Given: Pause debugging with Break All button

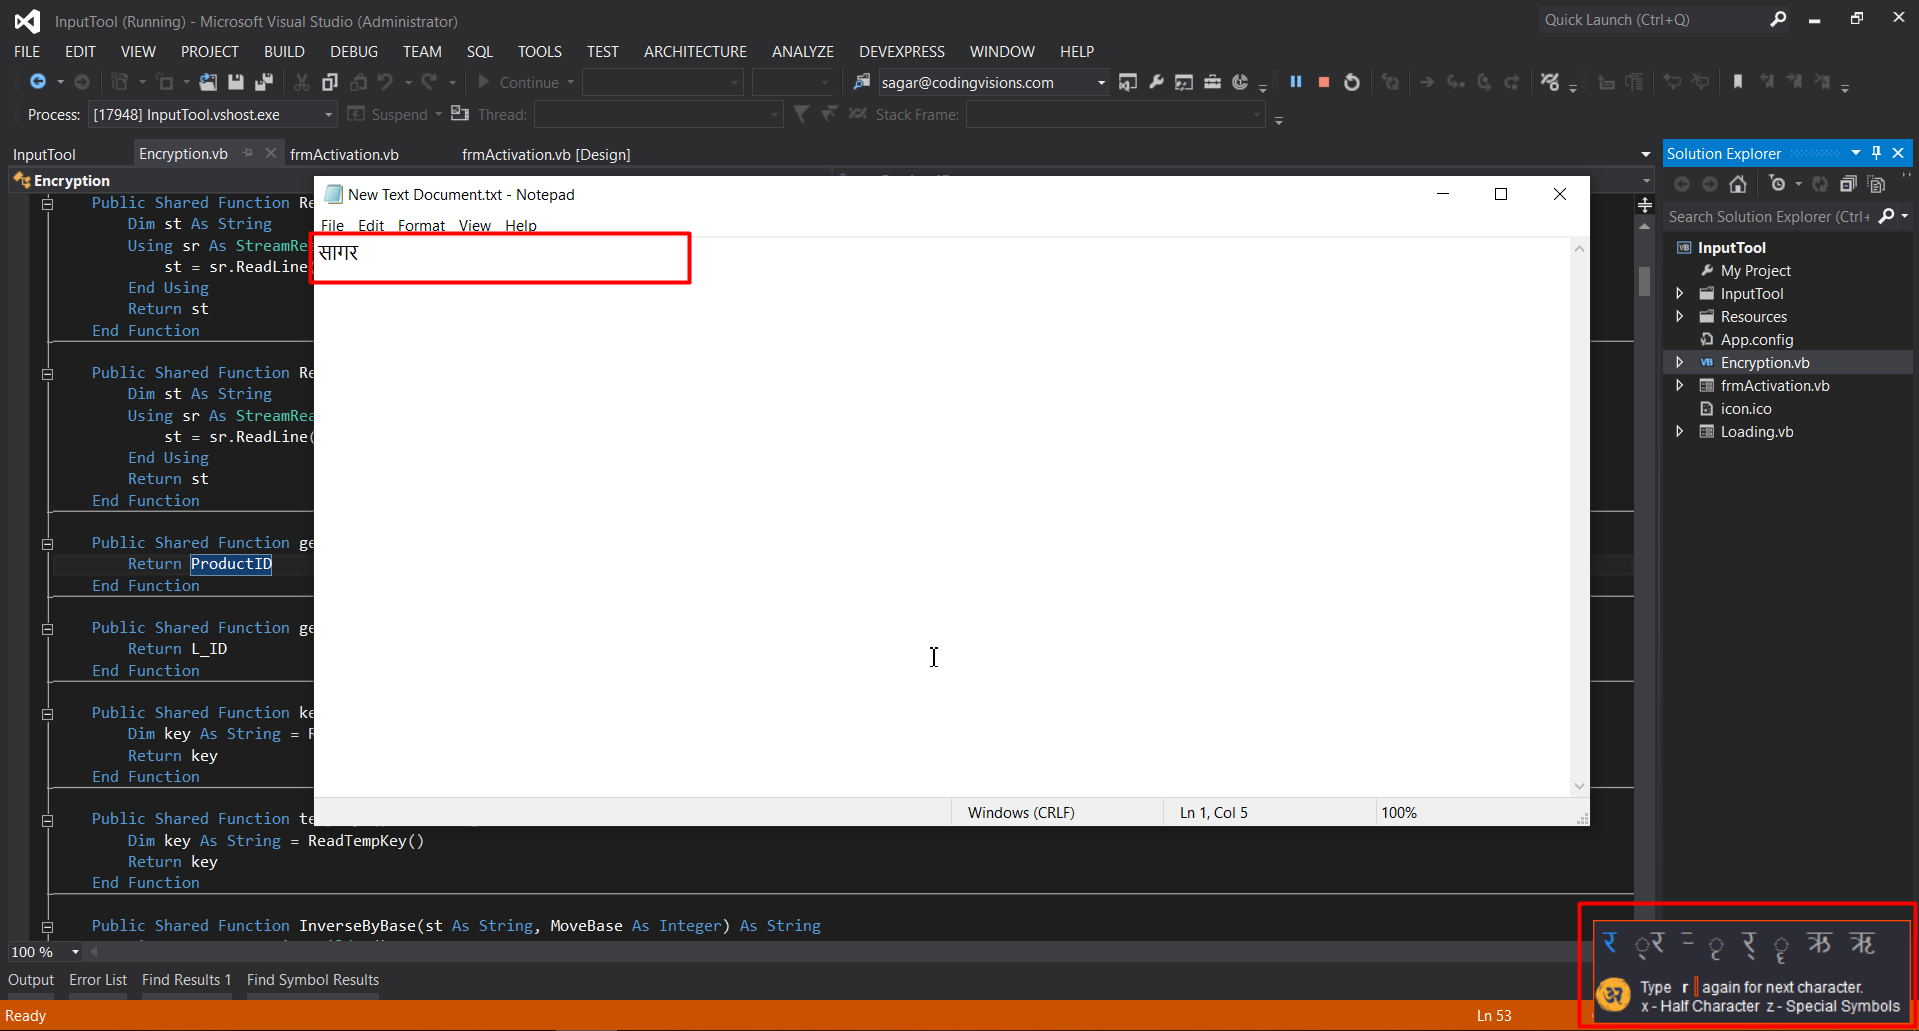Looking at the screenshot, I should coord(1295,82).
